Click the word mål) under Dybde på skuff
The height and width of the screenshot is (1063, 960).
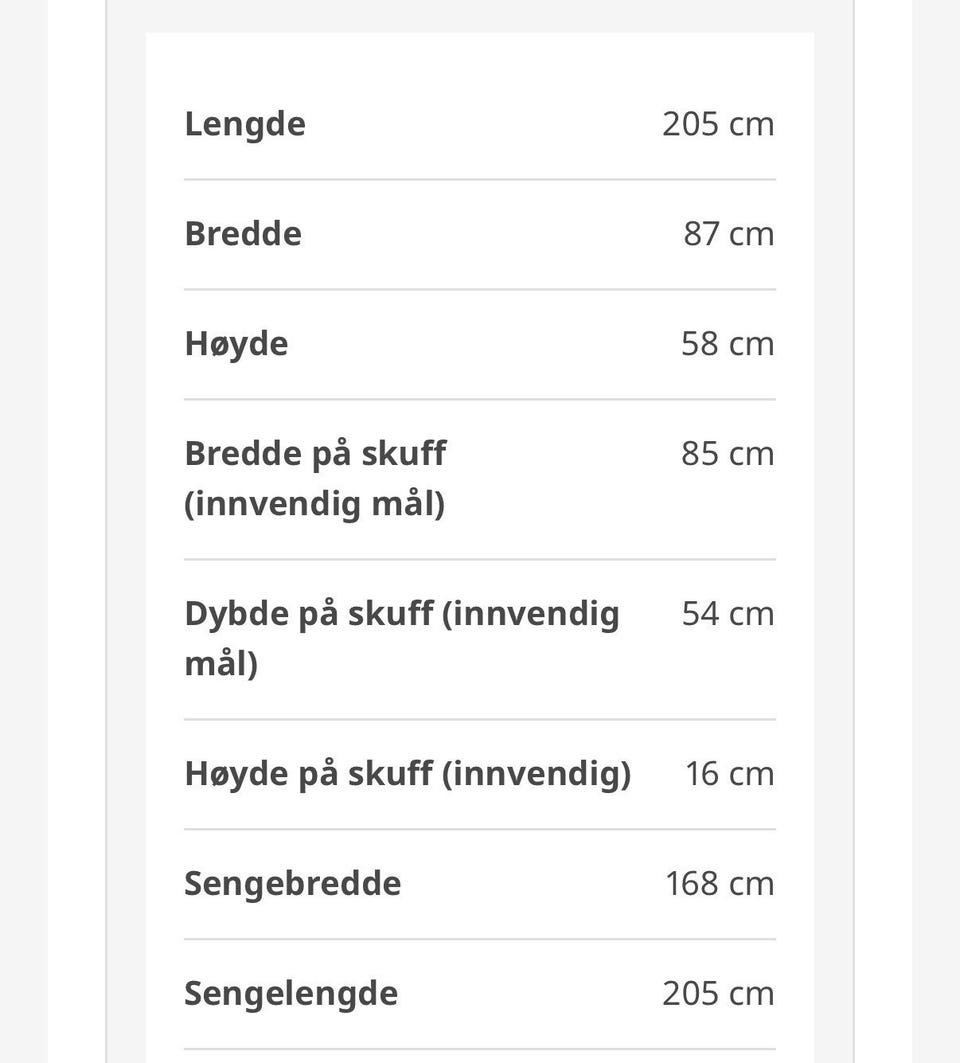[x=221, y=664]
